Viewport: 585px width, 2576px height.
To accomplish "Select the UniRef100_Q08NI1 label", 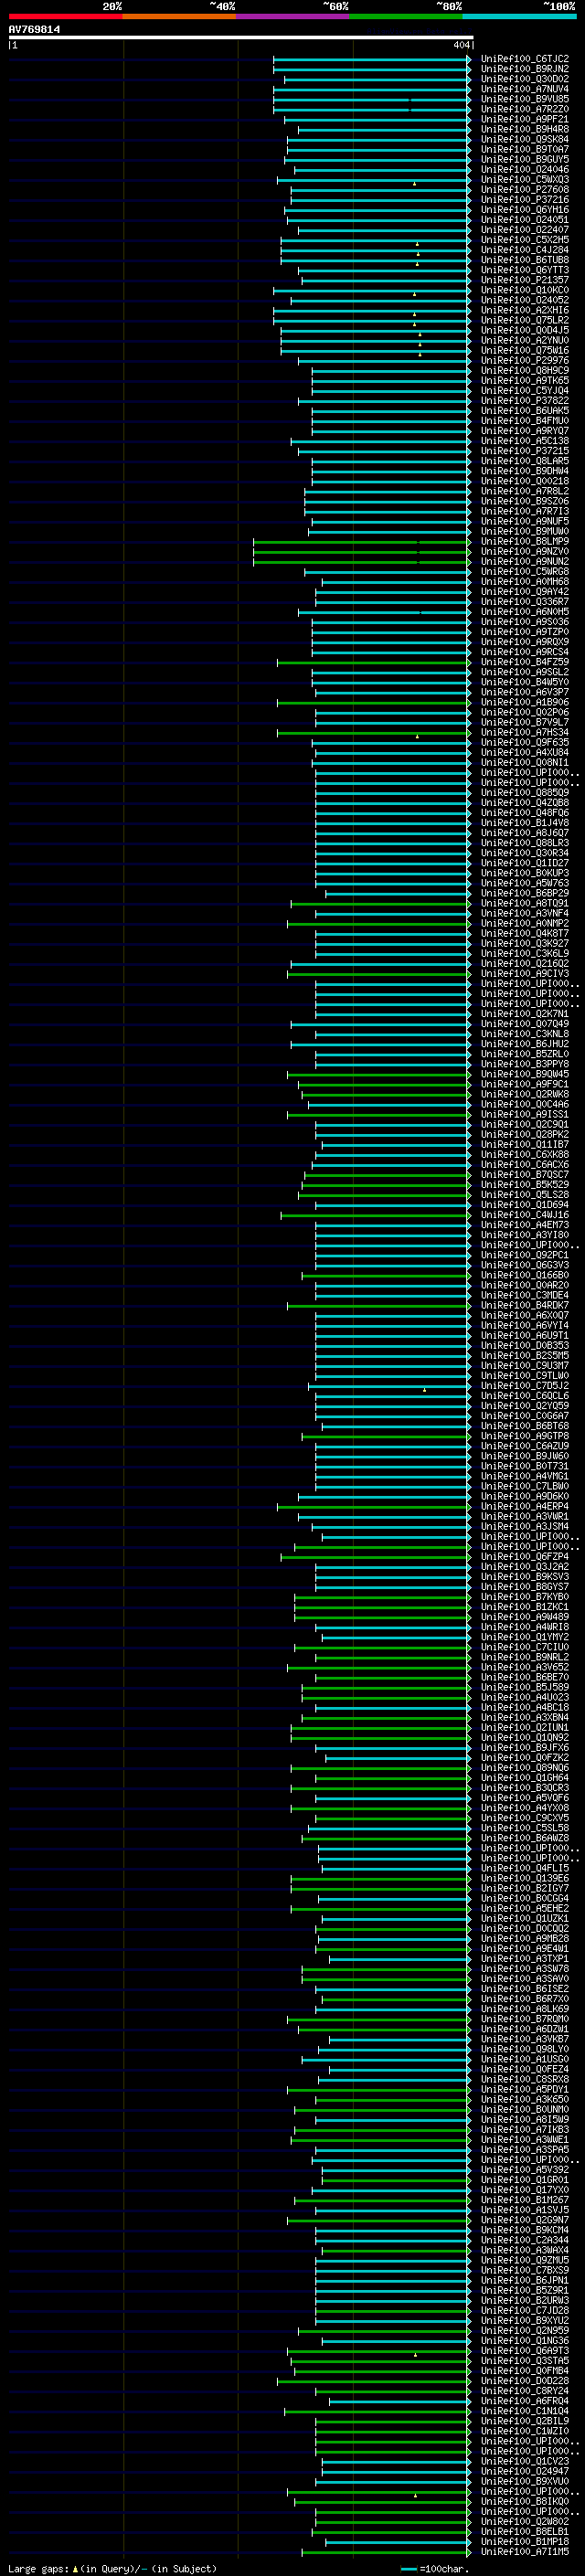I will click(524, 762).
